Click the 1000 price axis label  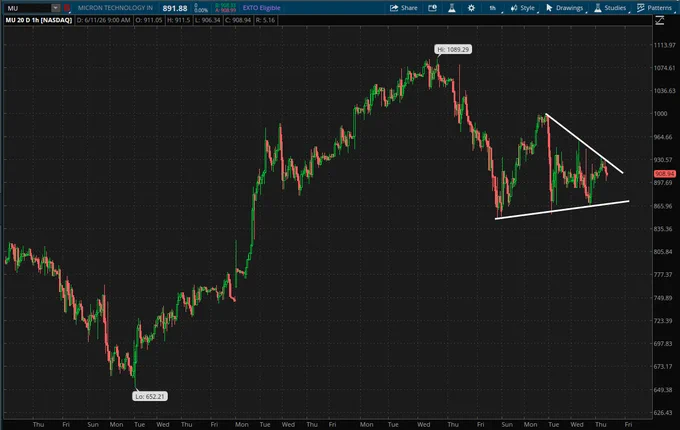[x=660, y=114]
